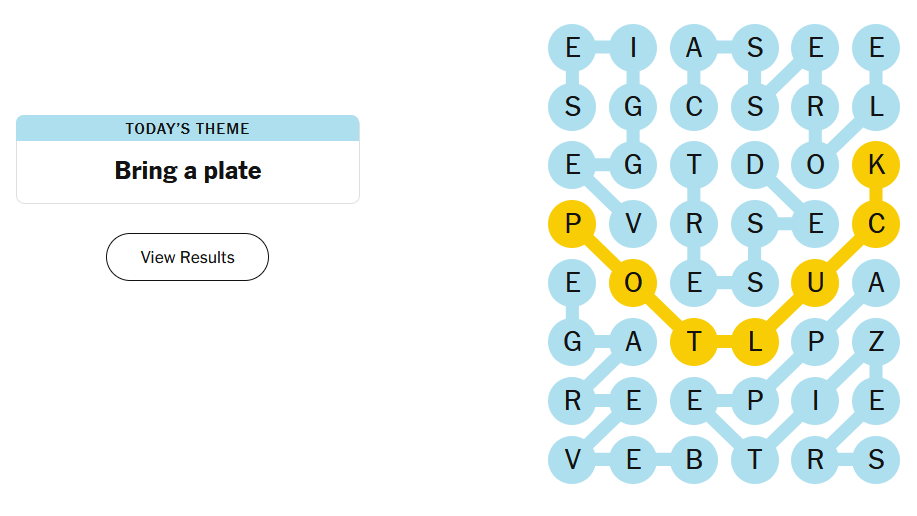Screen dimensions: 917x516
Task: Click the yellow highlighted L tile
Action: click(x=755, y=342)
